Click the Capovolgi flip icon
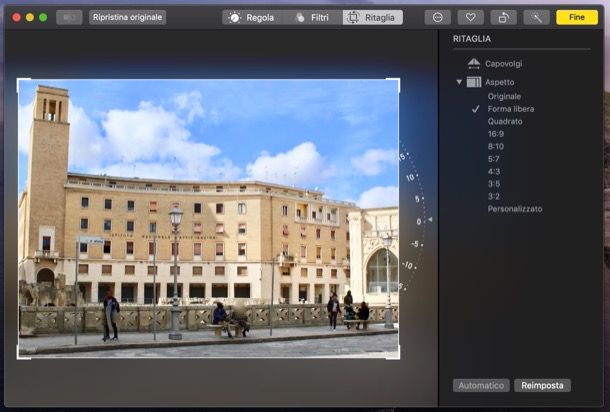The width and height of the screenshot is (610, 412). coord(474,64)
